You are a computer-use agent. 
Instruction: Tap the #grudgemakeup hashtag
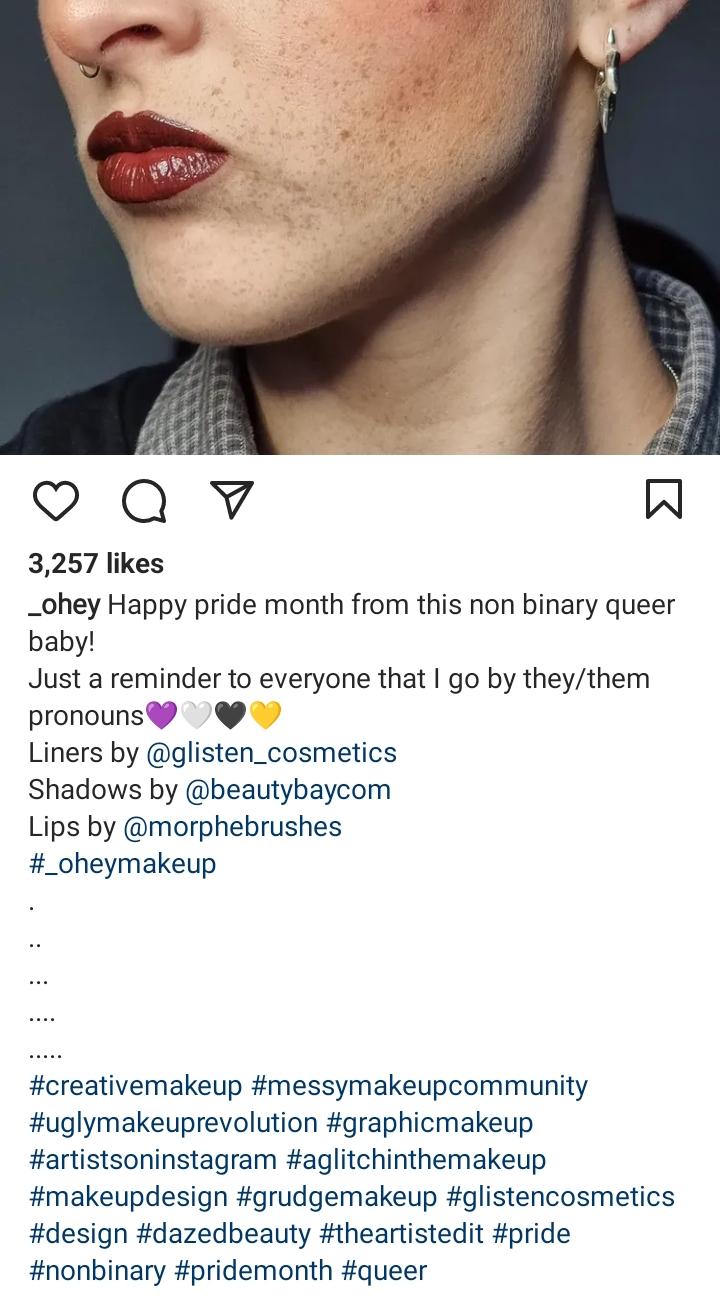pyautogui.click(x=336, y=1197)
